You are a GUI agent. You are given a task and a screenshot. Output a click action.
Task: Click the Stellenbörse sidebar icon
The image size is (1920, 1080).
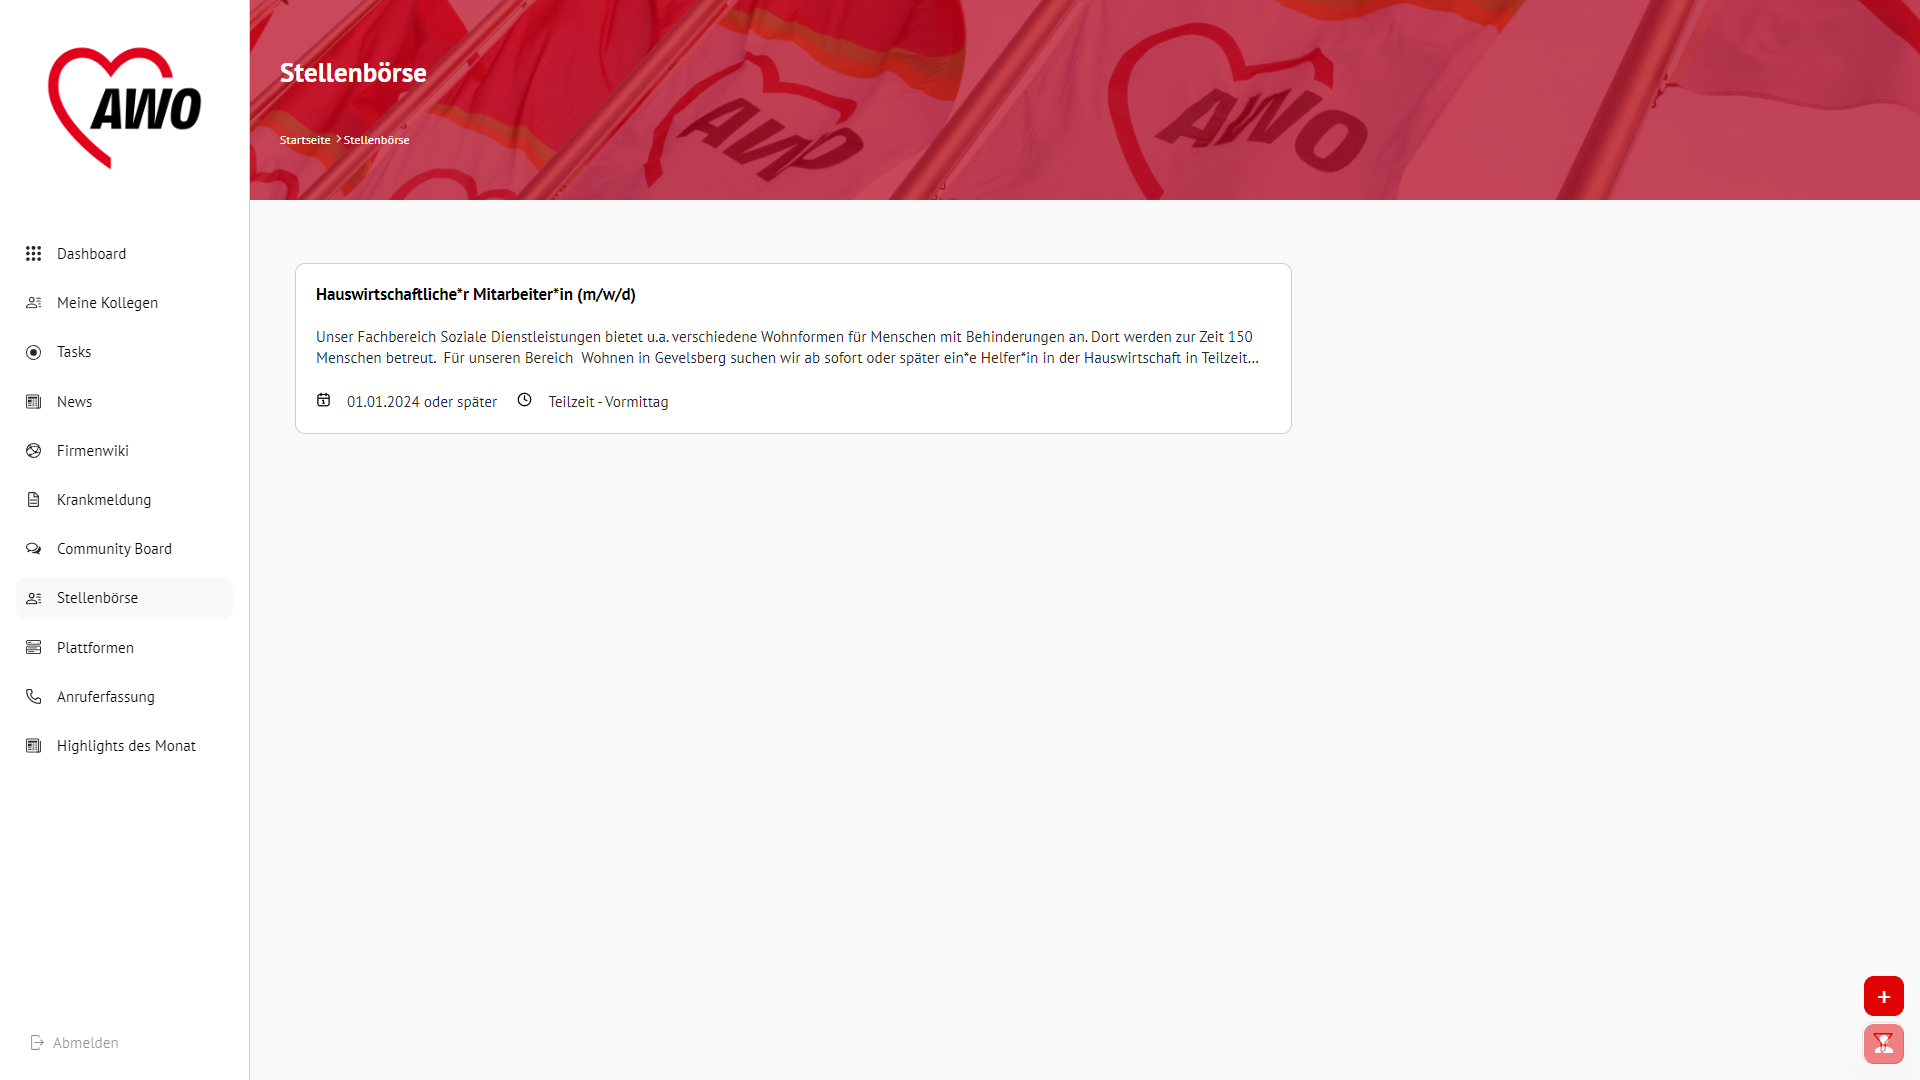click(34, 598)
